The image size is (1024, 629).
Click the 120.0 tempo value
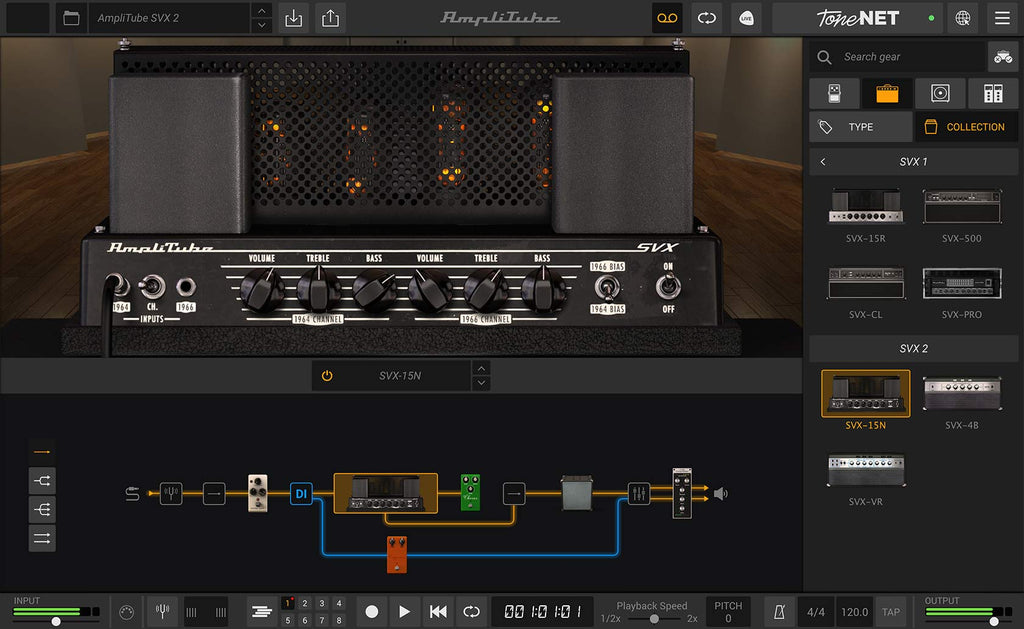point(854,612)
